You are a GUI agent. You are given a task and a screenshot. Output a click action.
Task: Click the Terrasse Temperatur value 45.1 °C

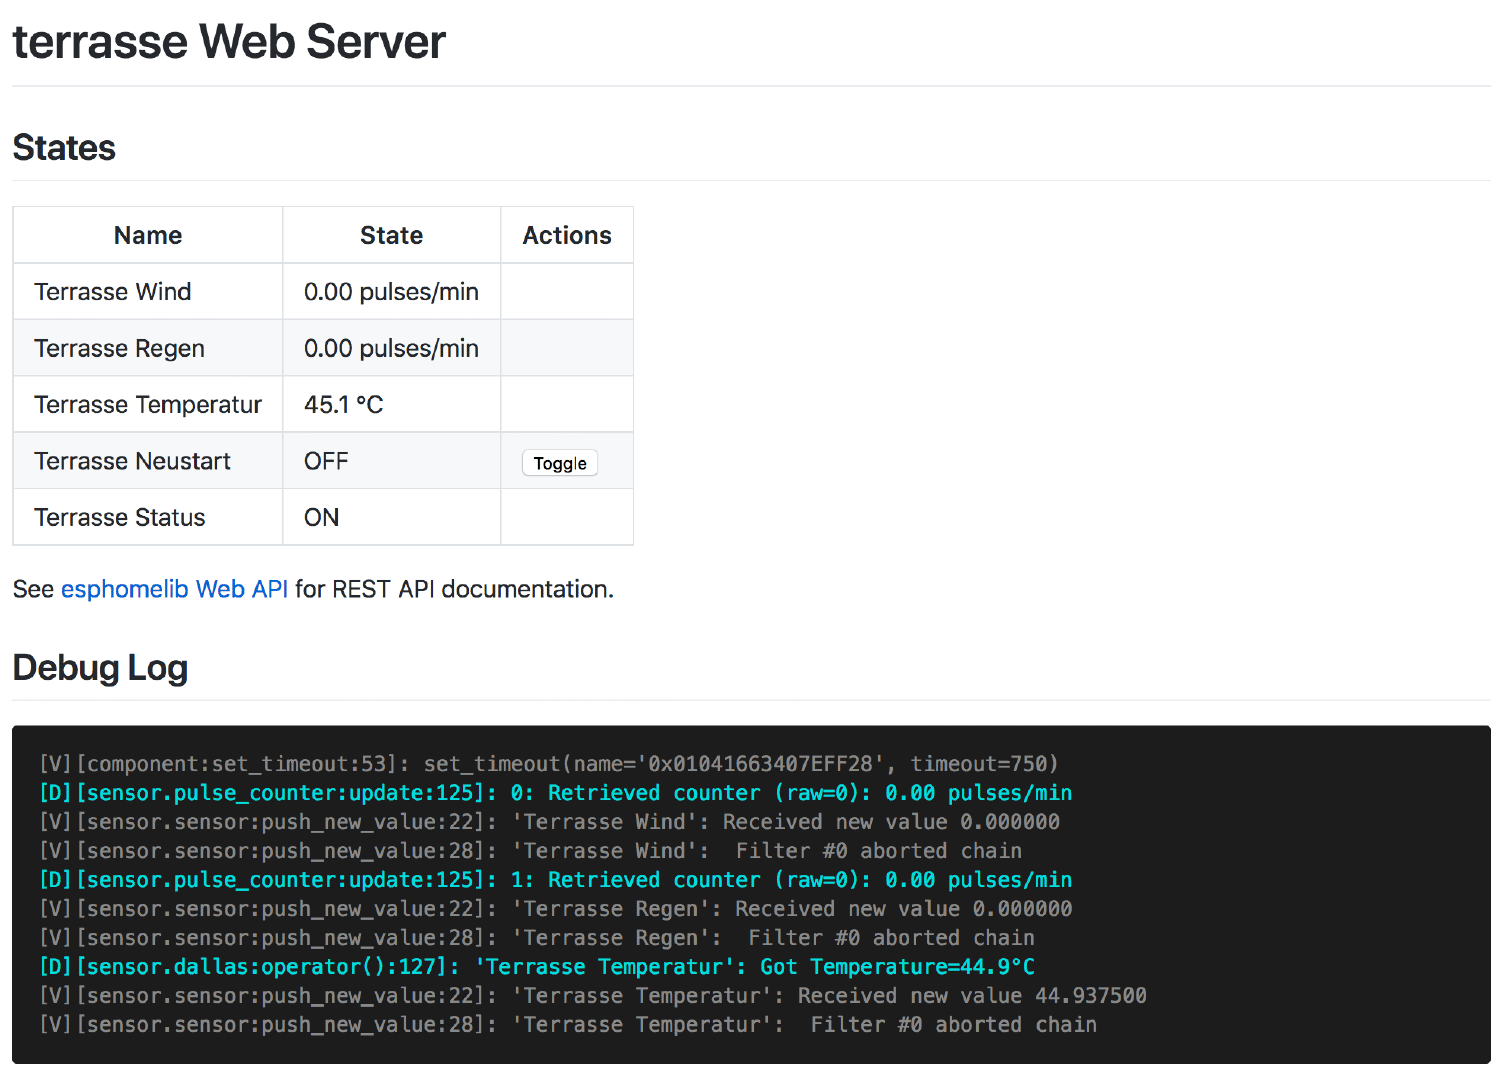342,404
